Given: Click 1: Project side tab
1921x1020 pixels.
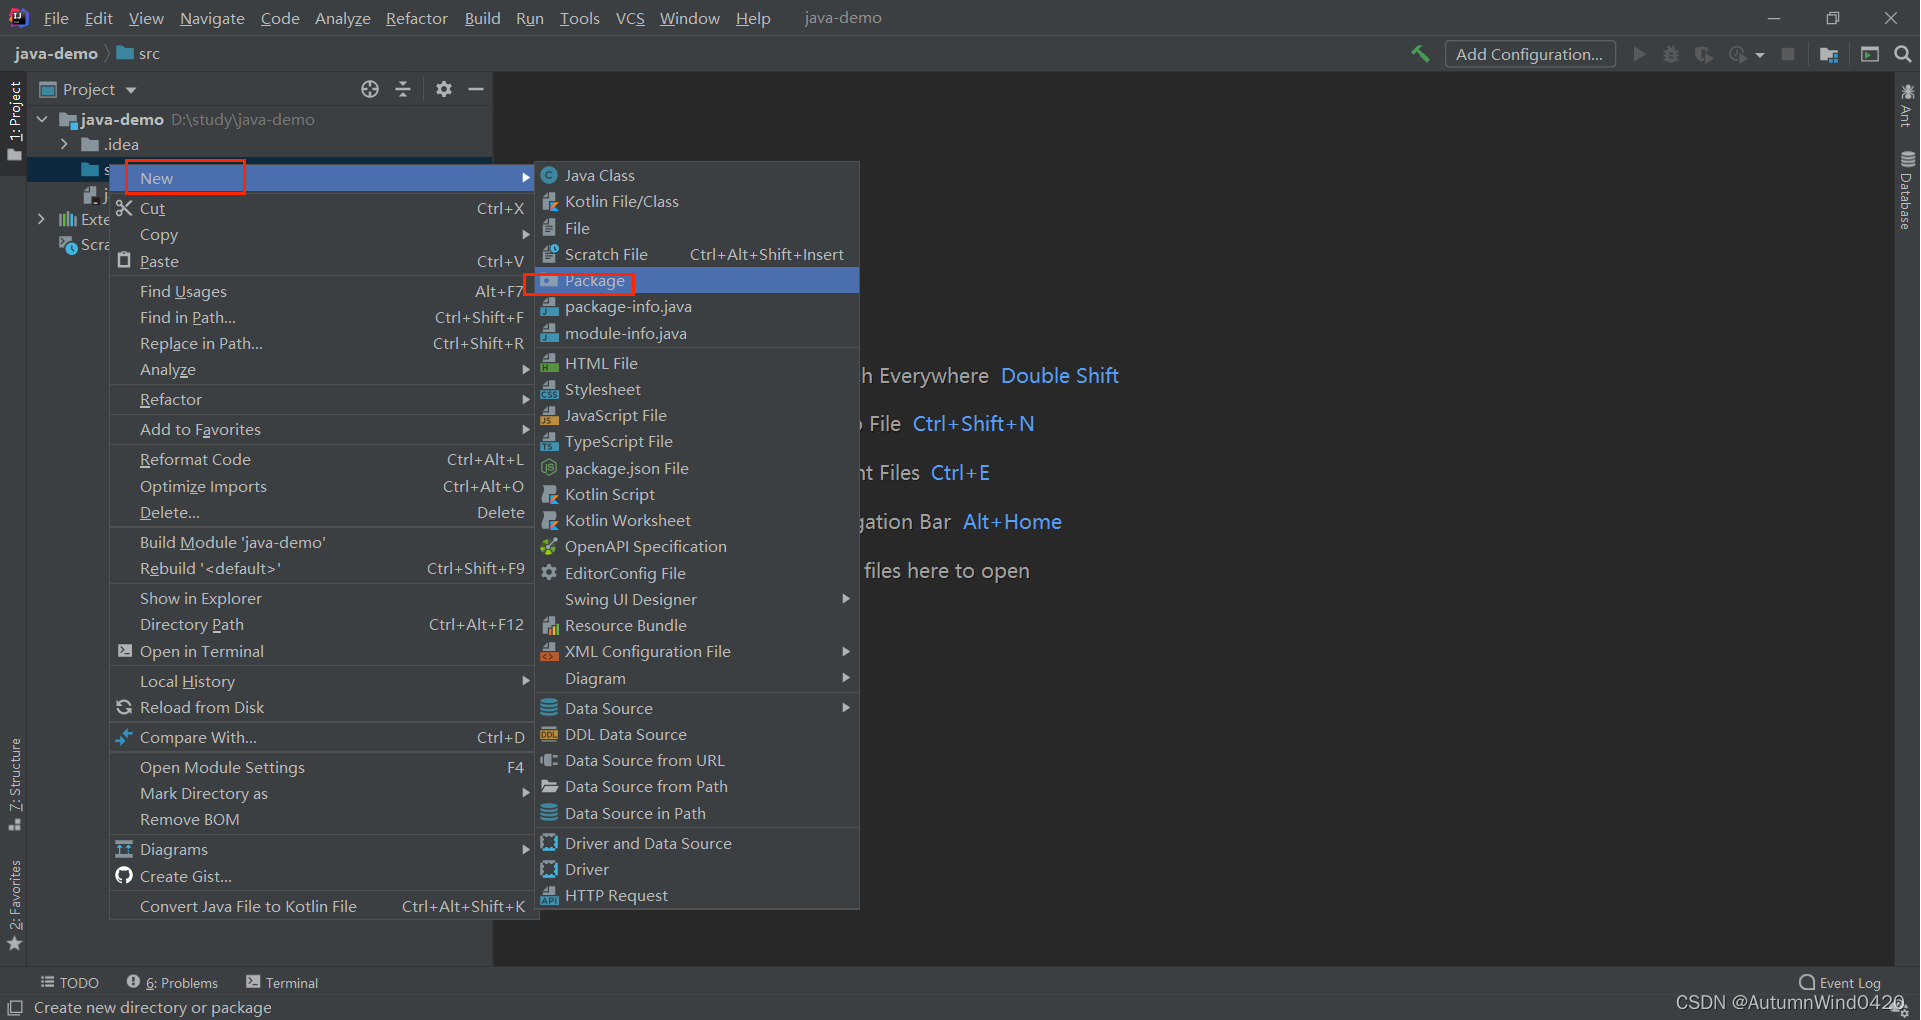Looking at the screenshot, I should [x=15, y=120].
